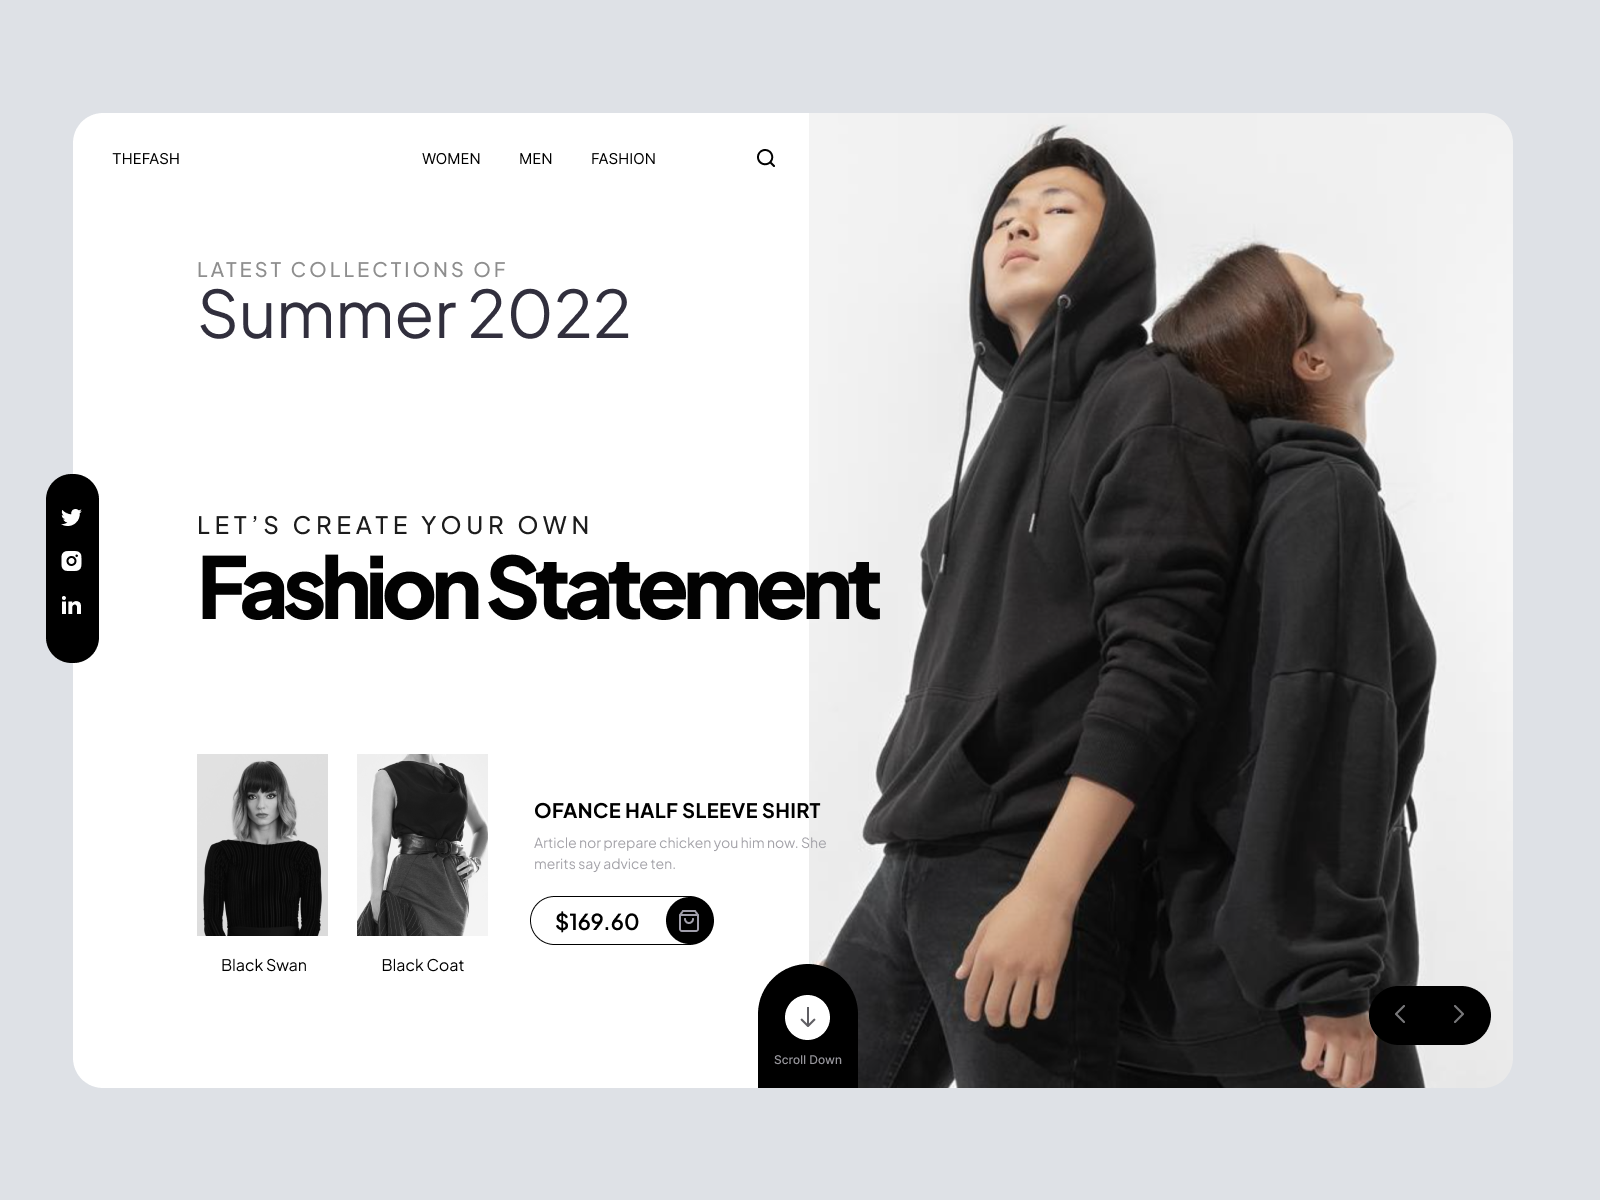Click the THEFASH logo link
Image resolution: width=1600 pixels, height=1200 pixels.
[146, 159]
